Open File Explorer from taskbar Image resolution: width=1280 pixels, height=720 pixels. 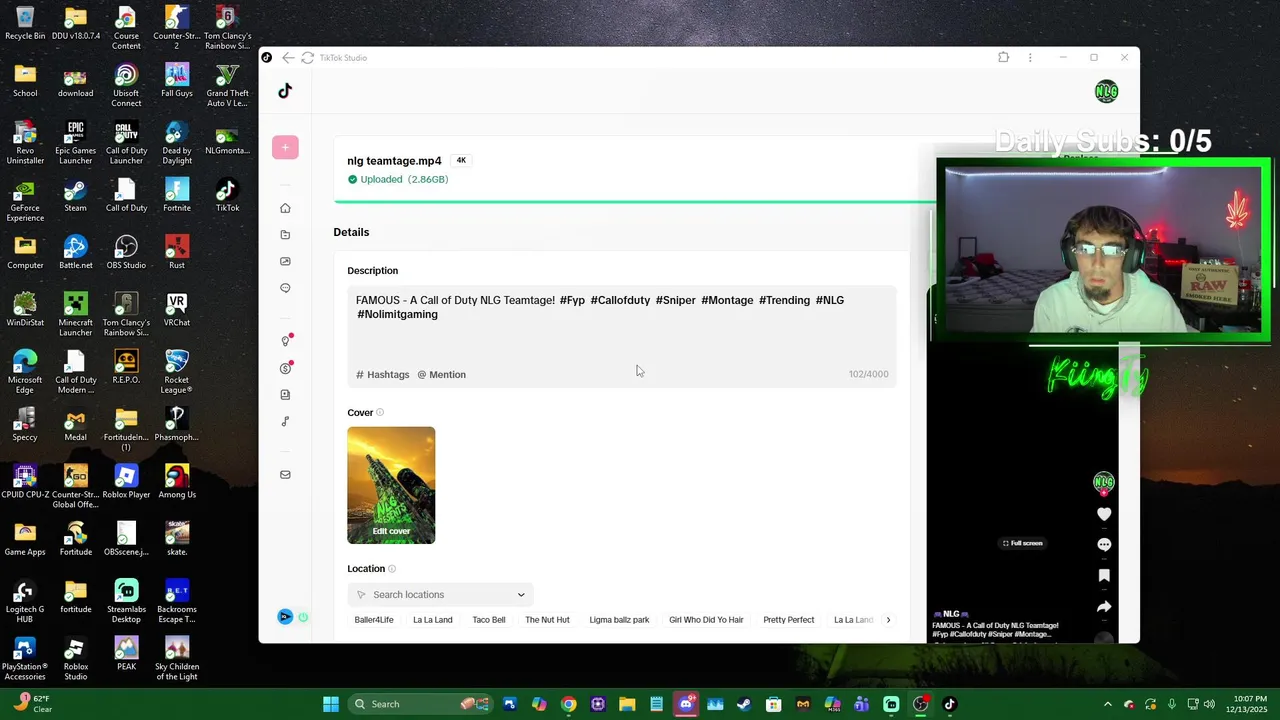(x=627, y=704)
